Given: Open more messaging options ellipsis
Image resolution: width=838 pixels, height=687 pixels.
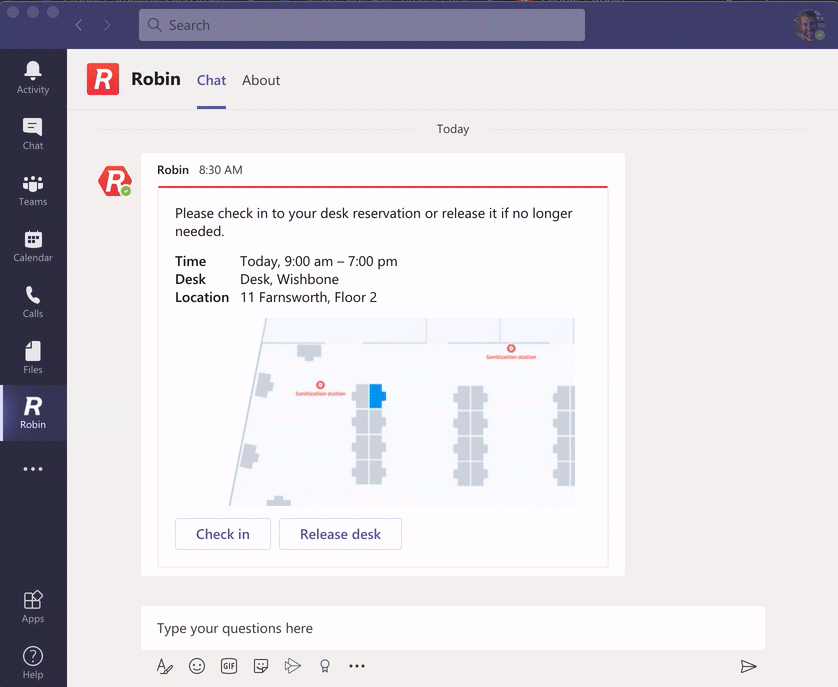Looking at the screenshot, I should [x=357, y=666].
